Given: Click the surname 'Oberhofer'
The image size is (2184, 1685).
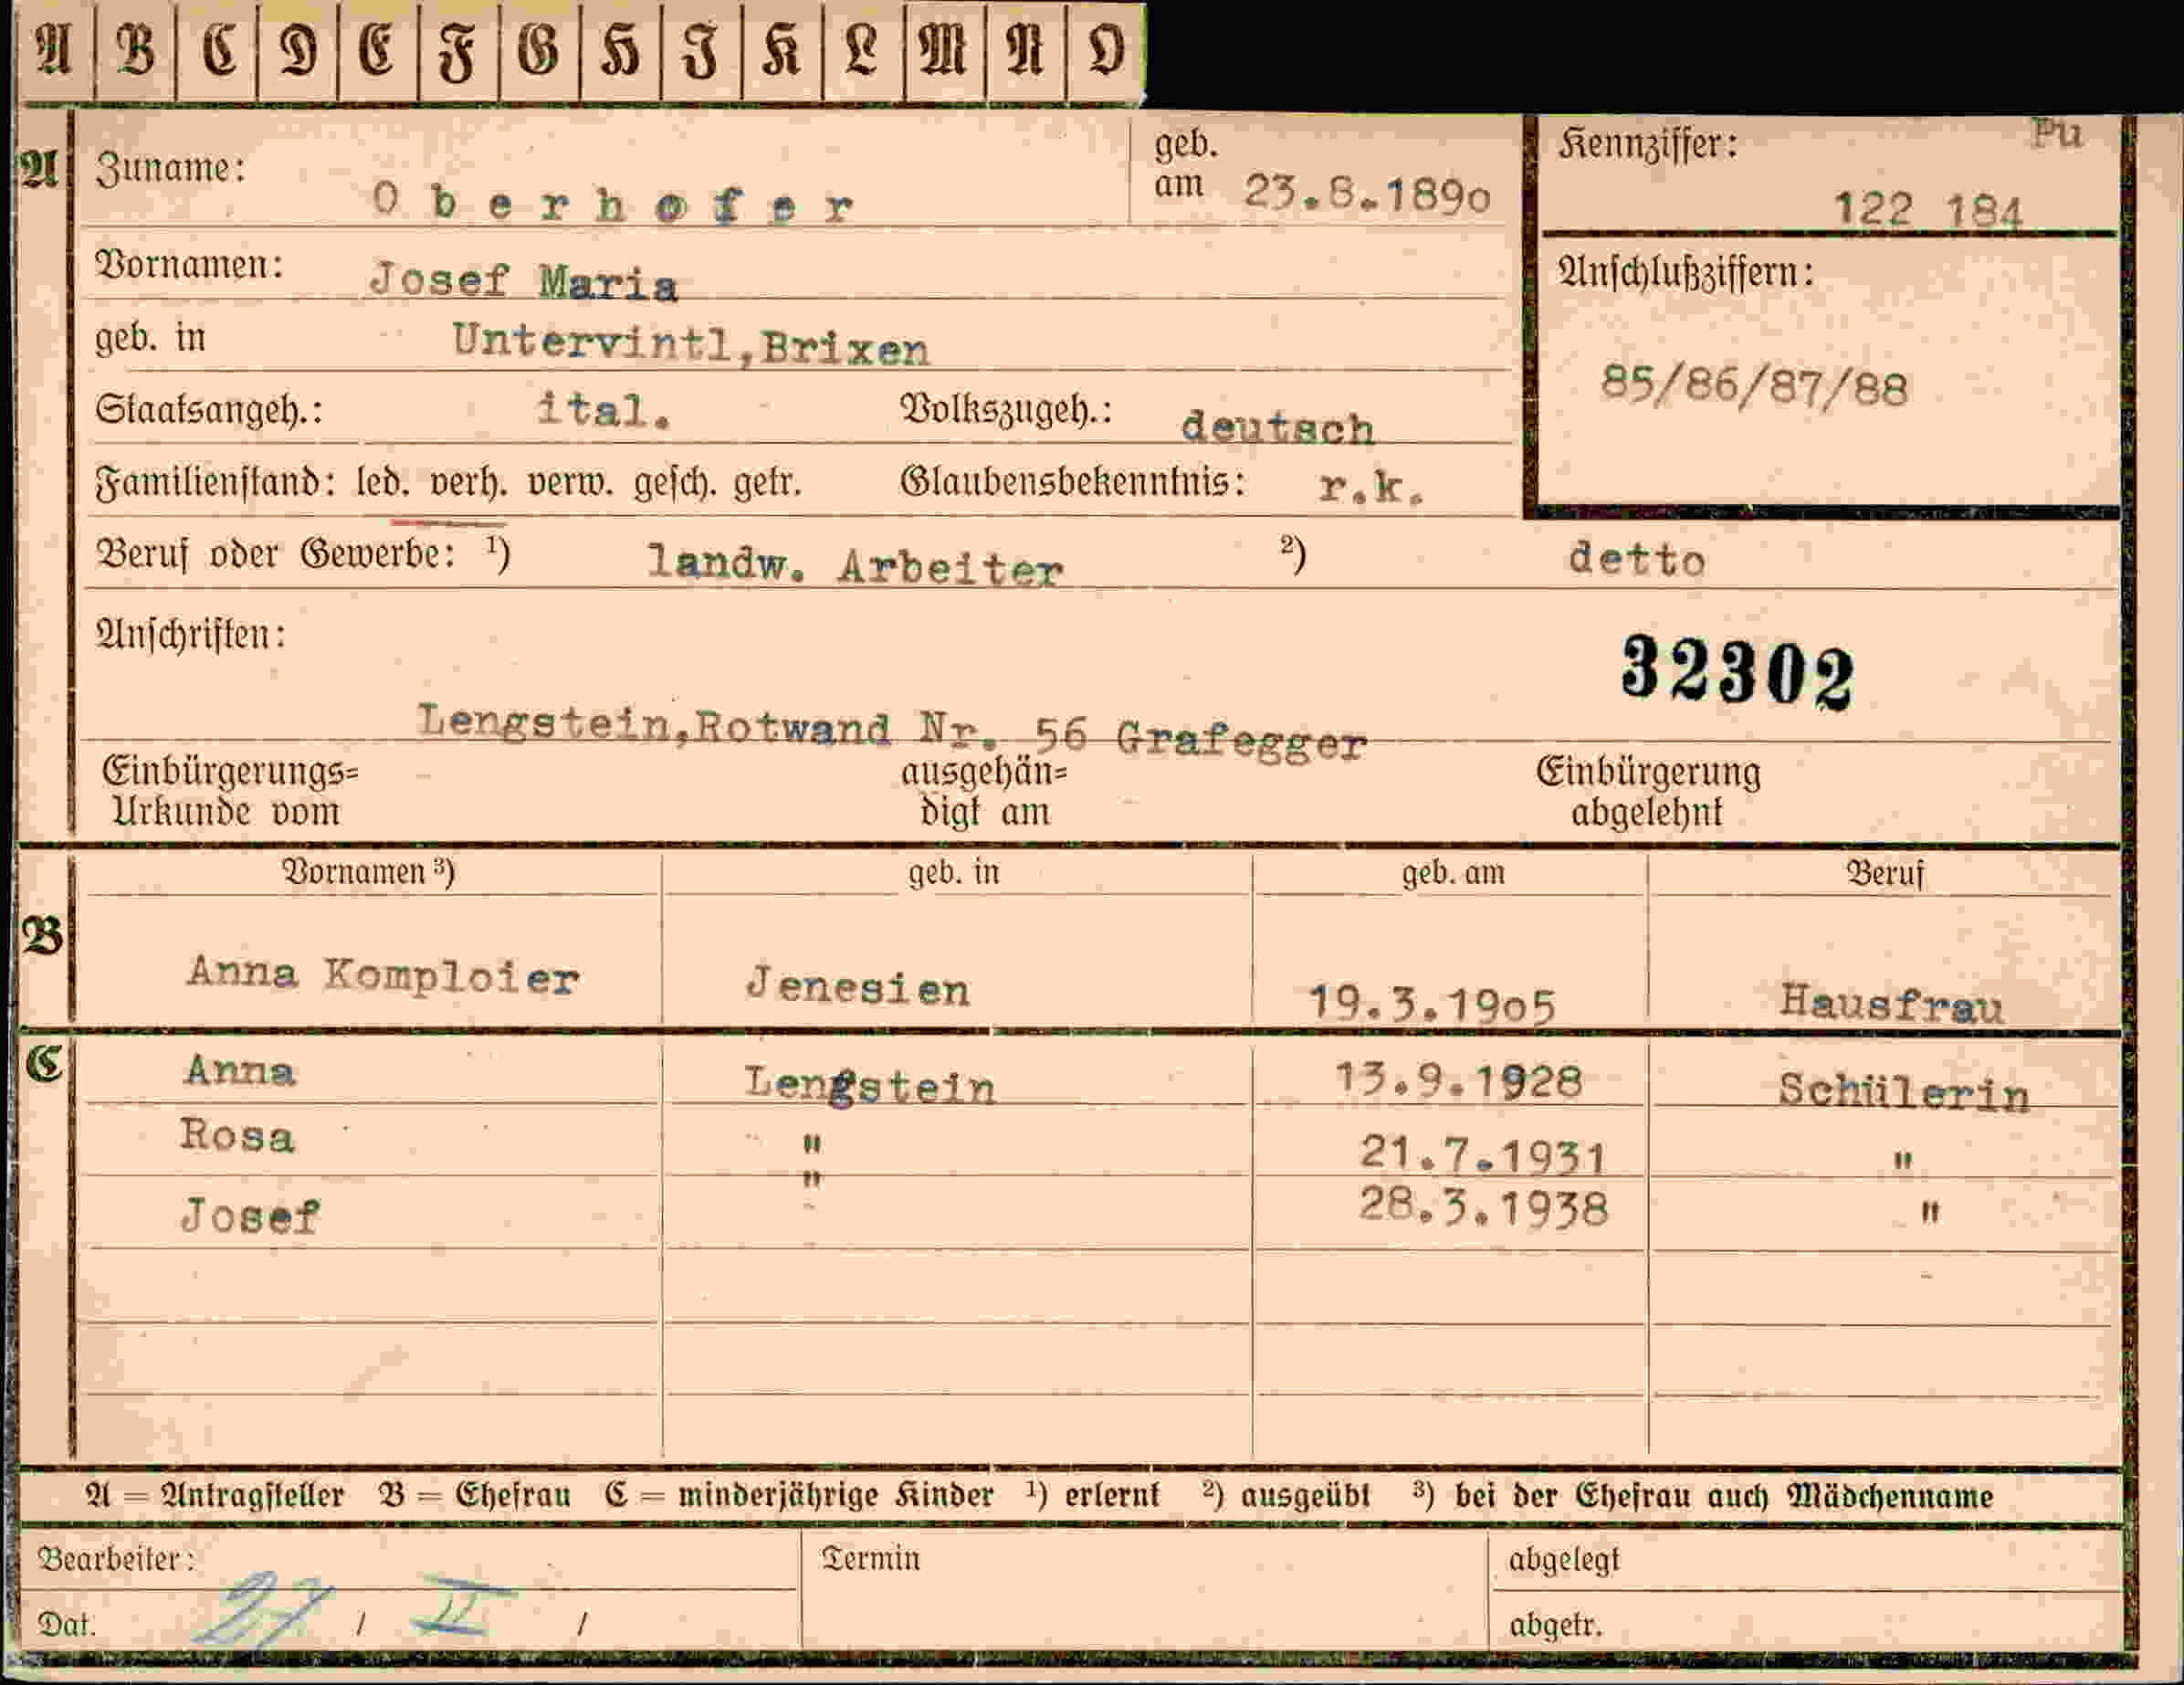Looking at the screenshot, I should point(613,203).
